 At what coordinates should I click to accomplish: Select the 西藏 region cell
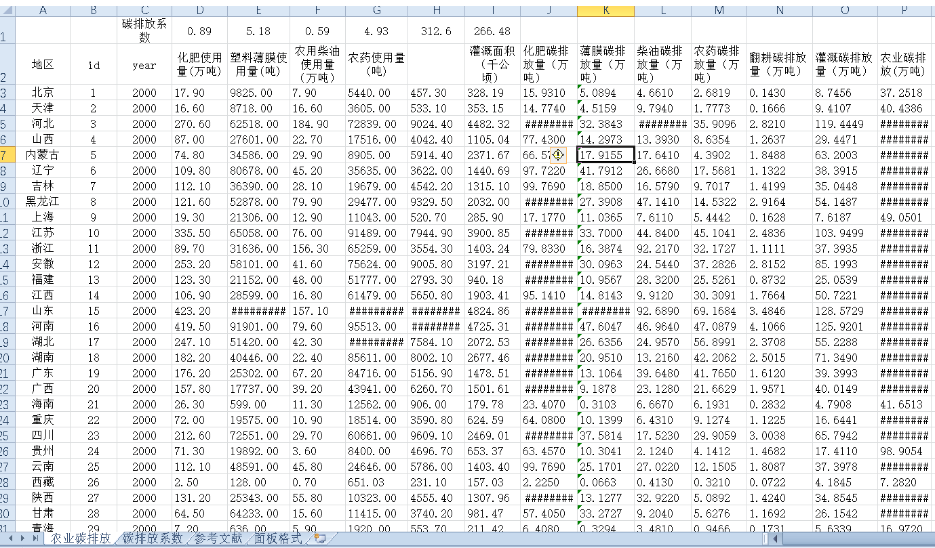click(42, 482)
